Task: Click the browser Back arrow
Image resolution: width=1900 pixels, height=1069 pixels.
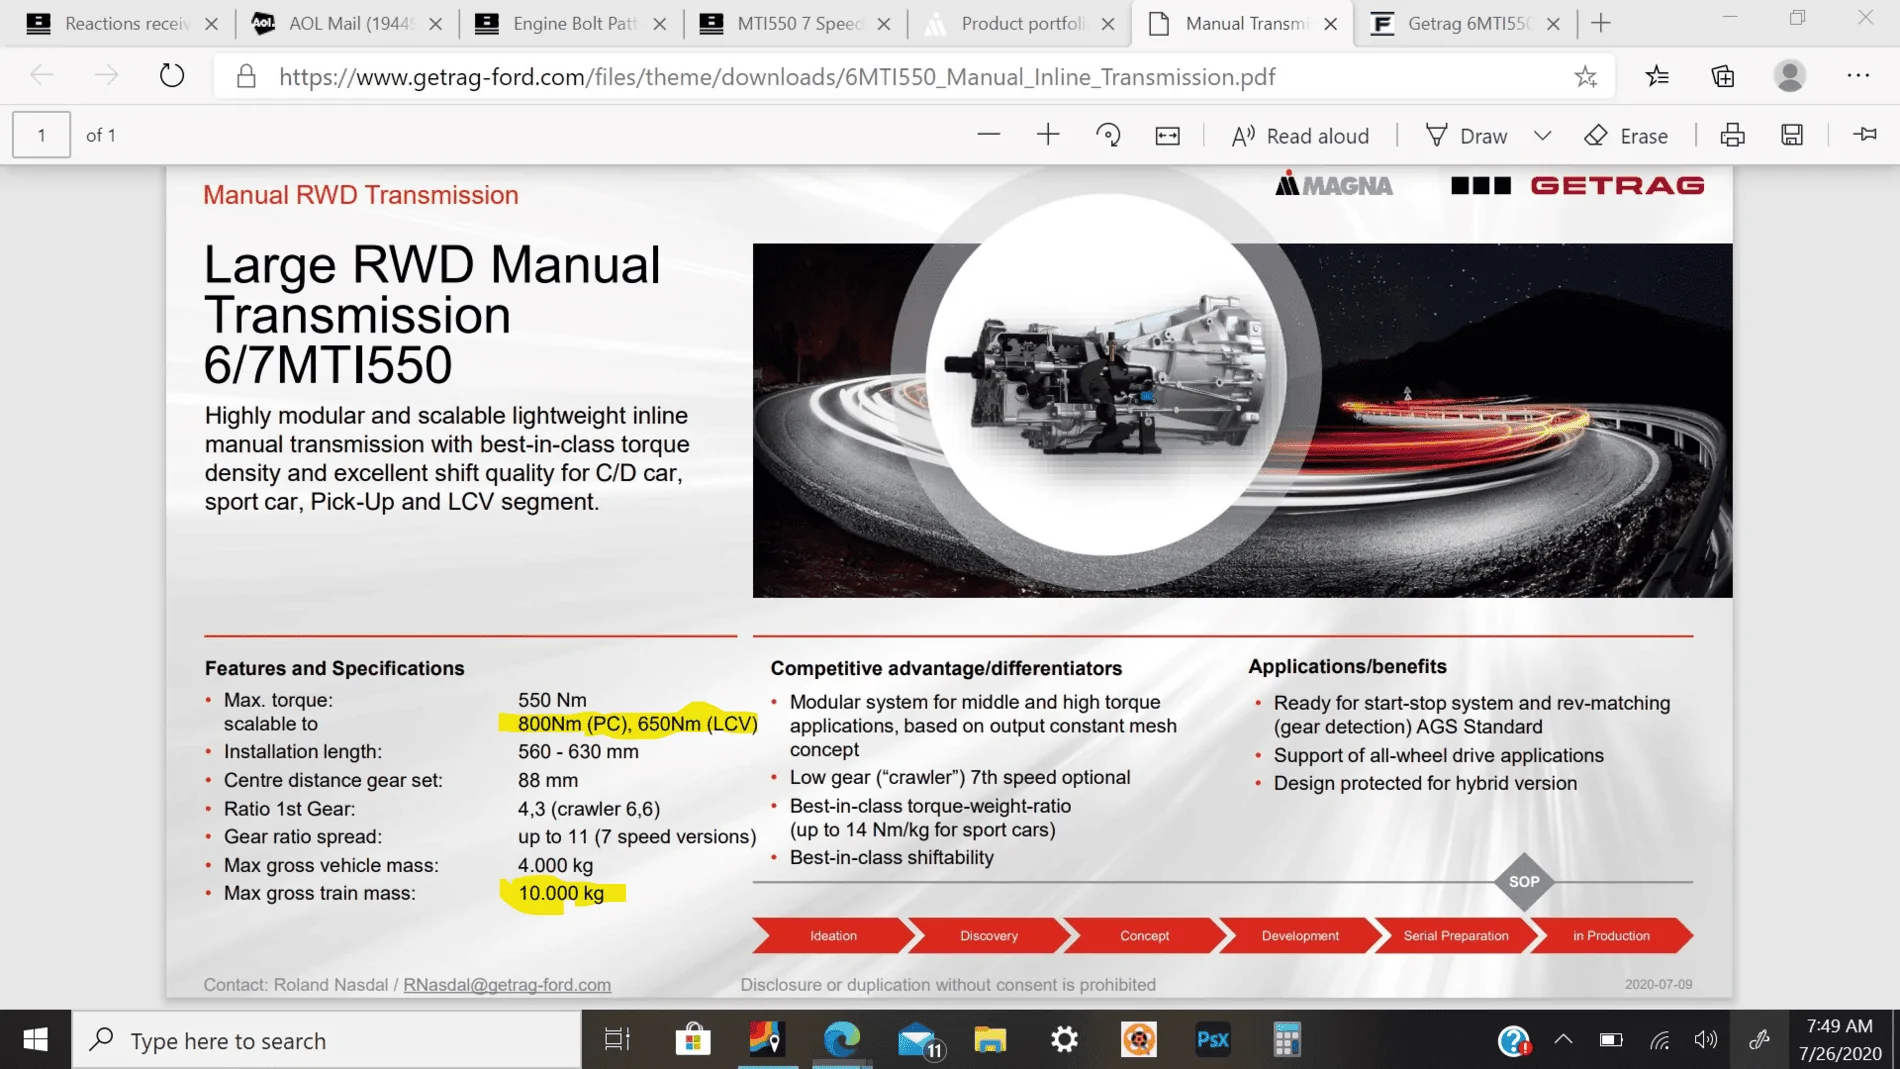Action: tap(42, 76)
